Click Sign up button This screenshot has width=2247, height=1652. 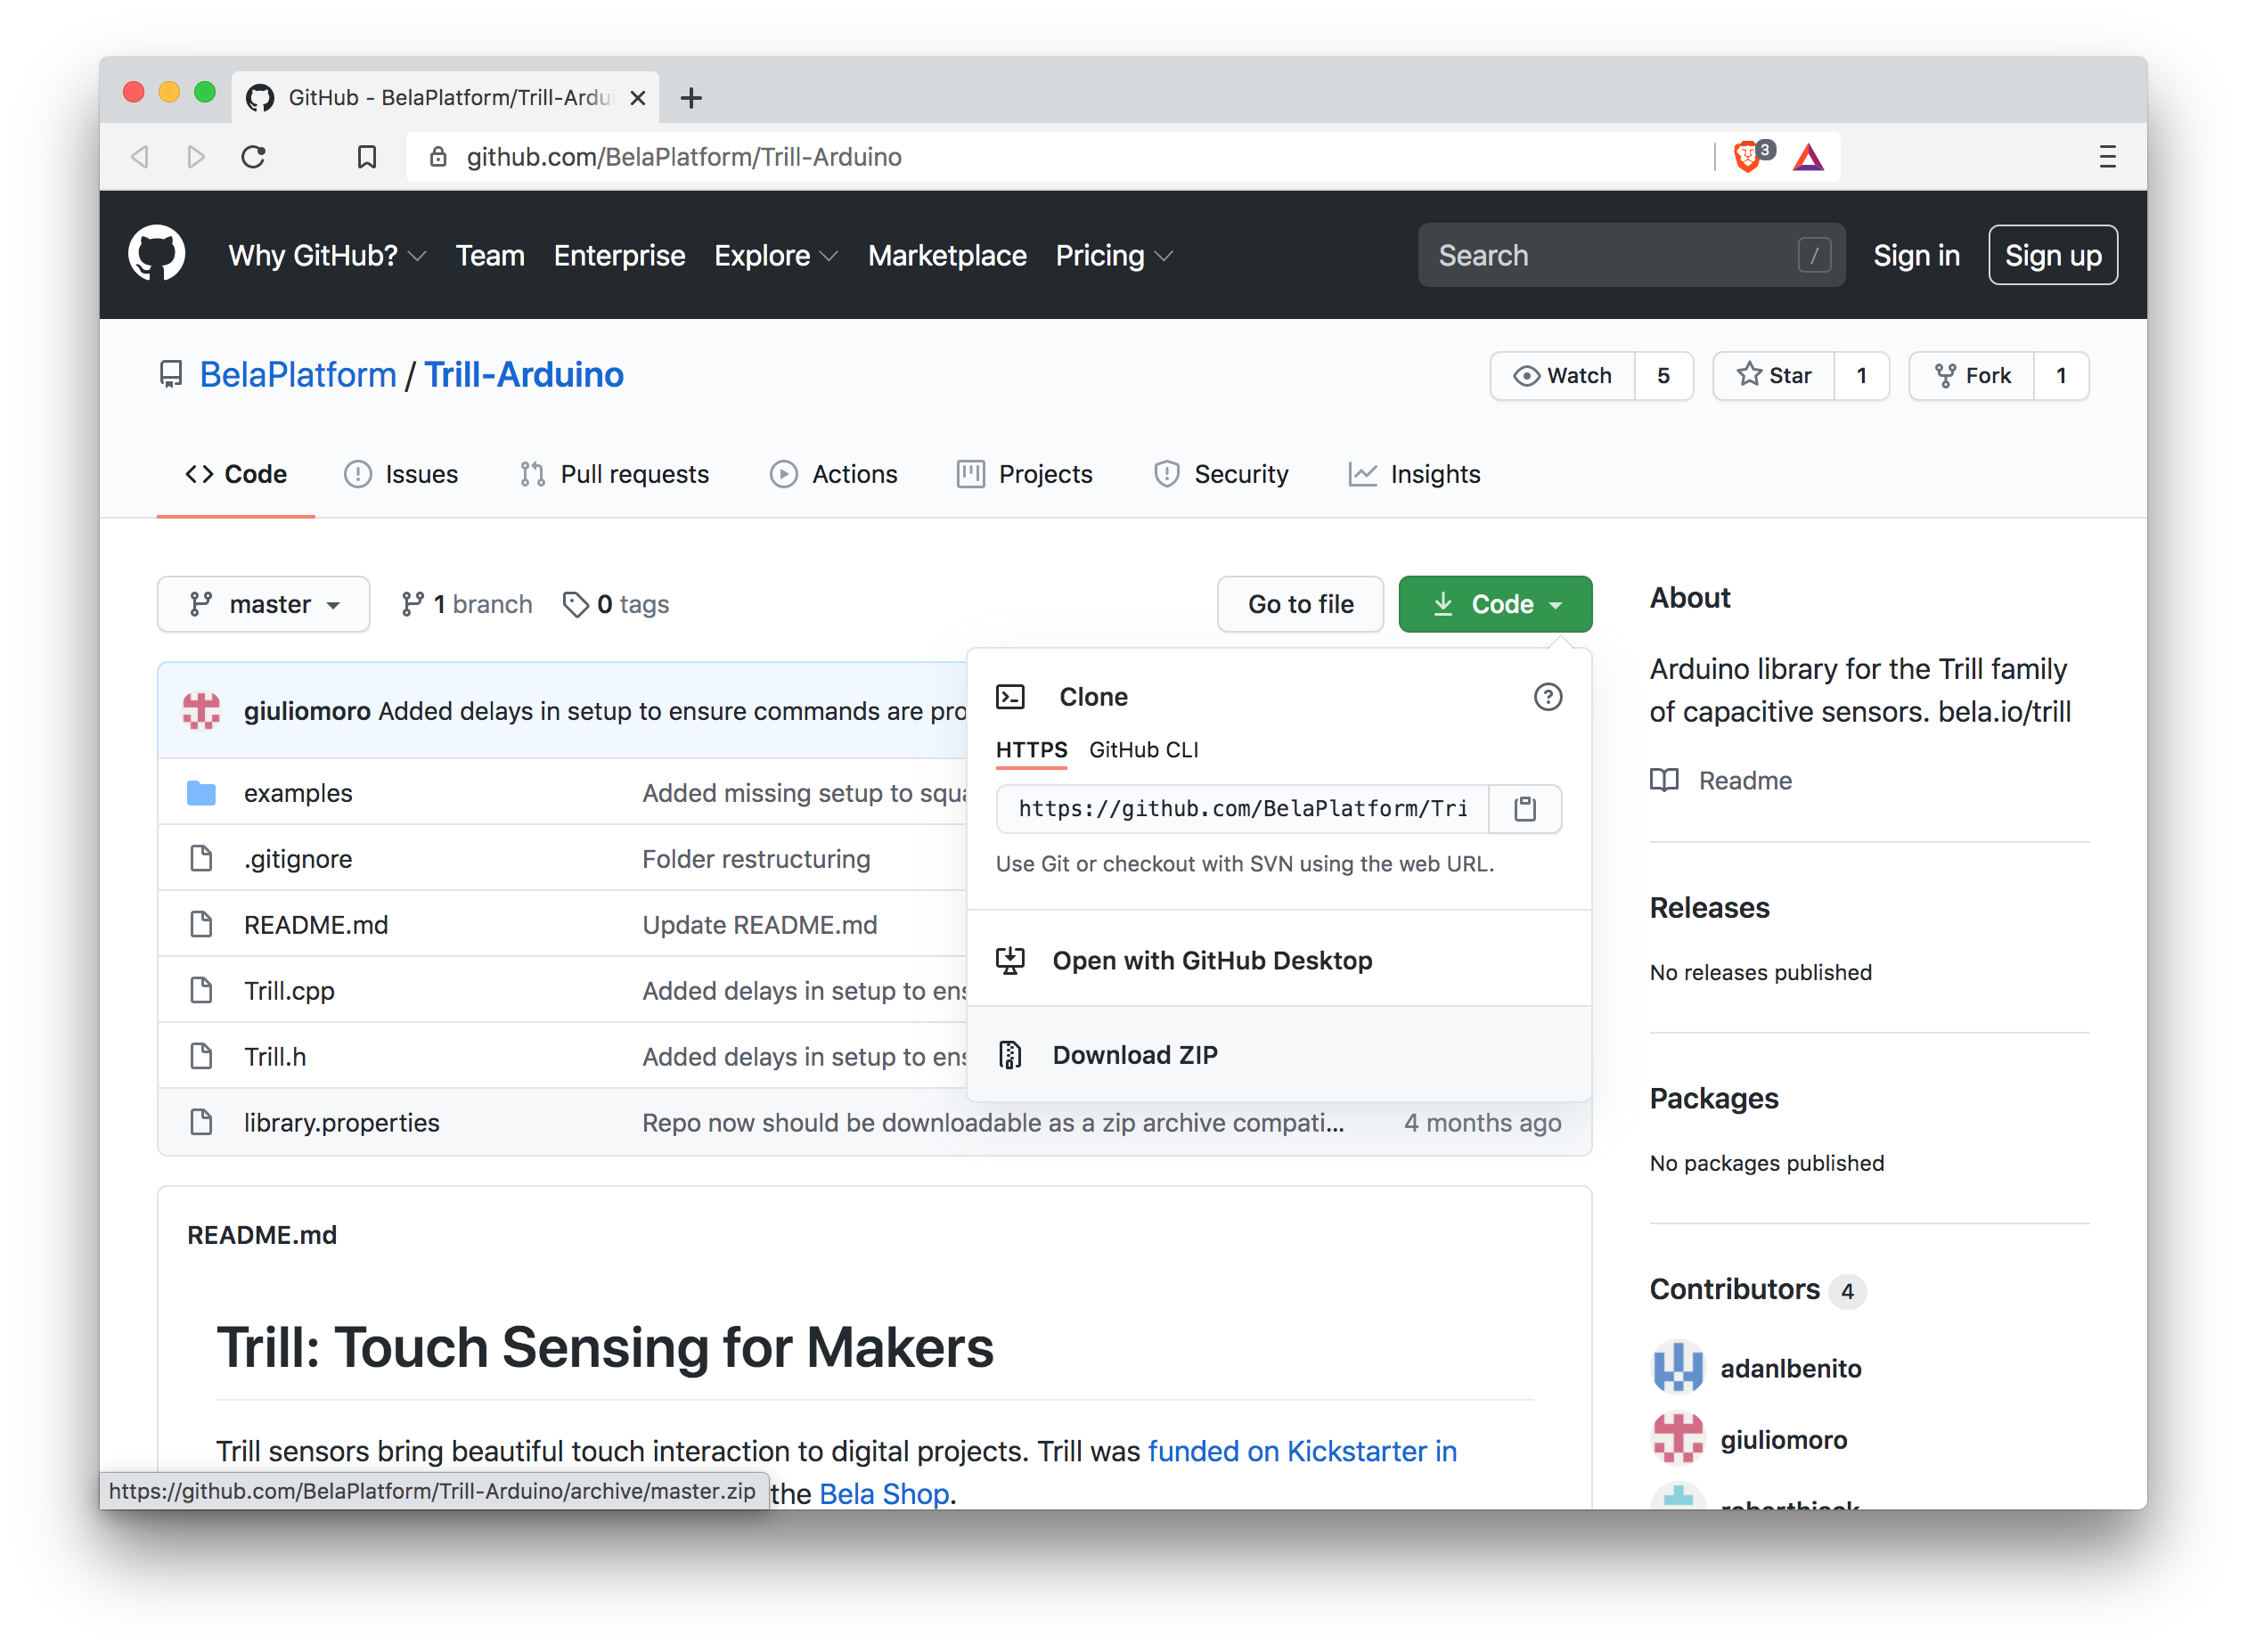2052,256
